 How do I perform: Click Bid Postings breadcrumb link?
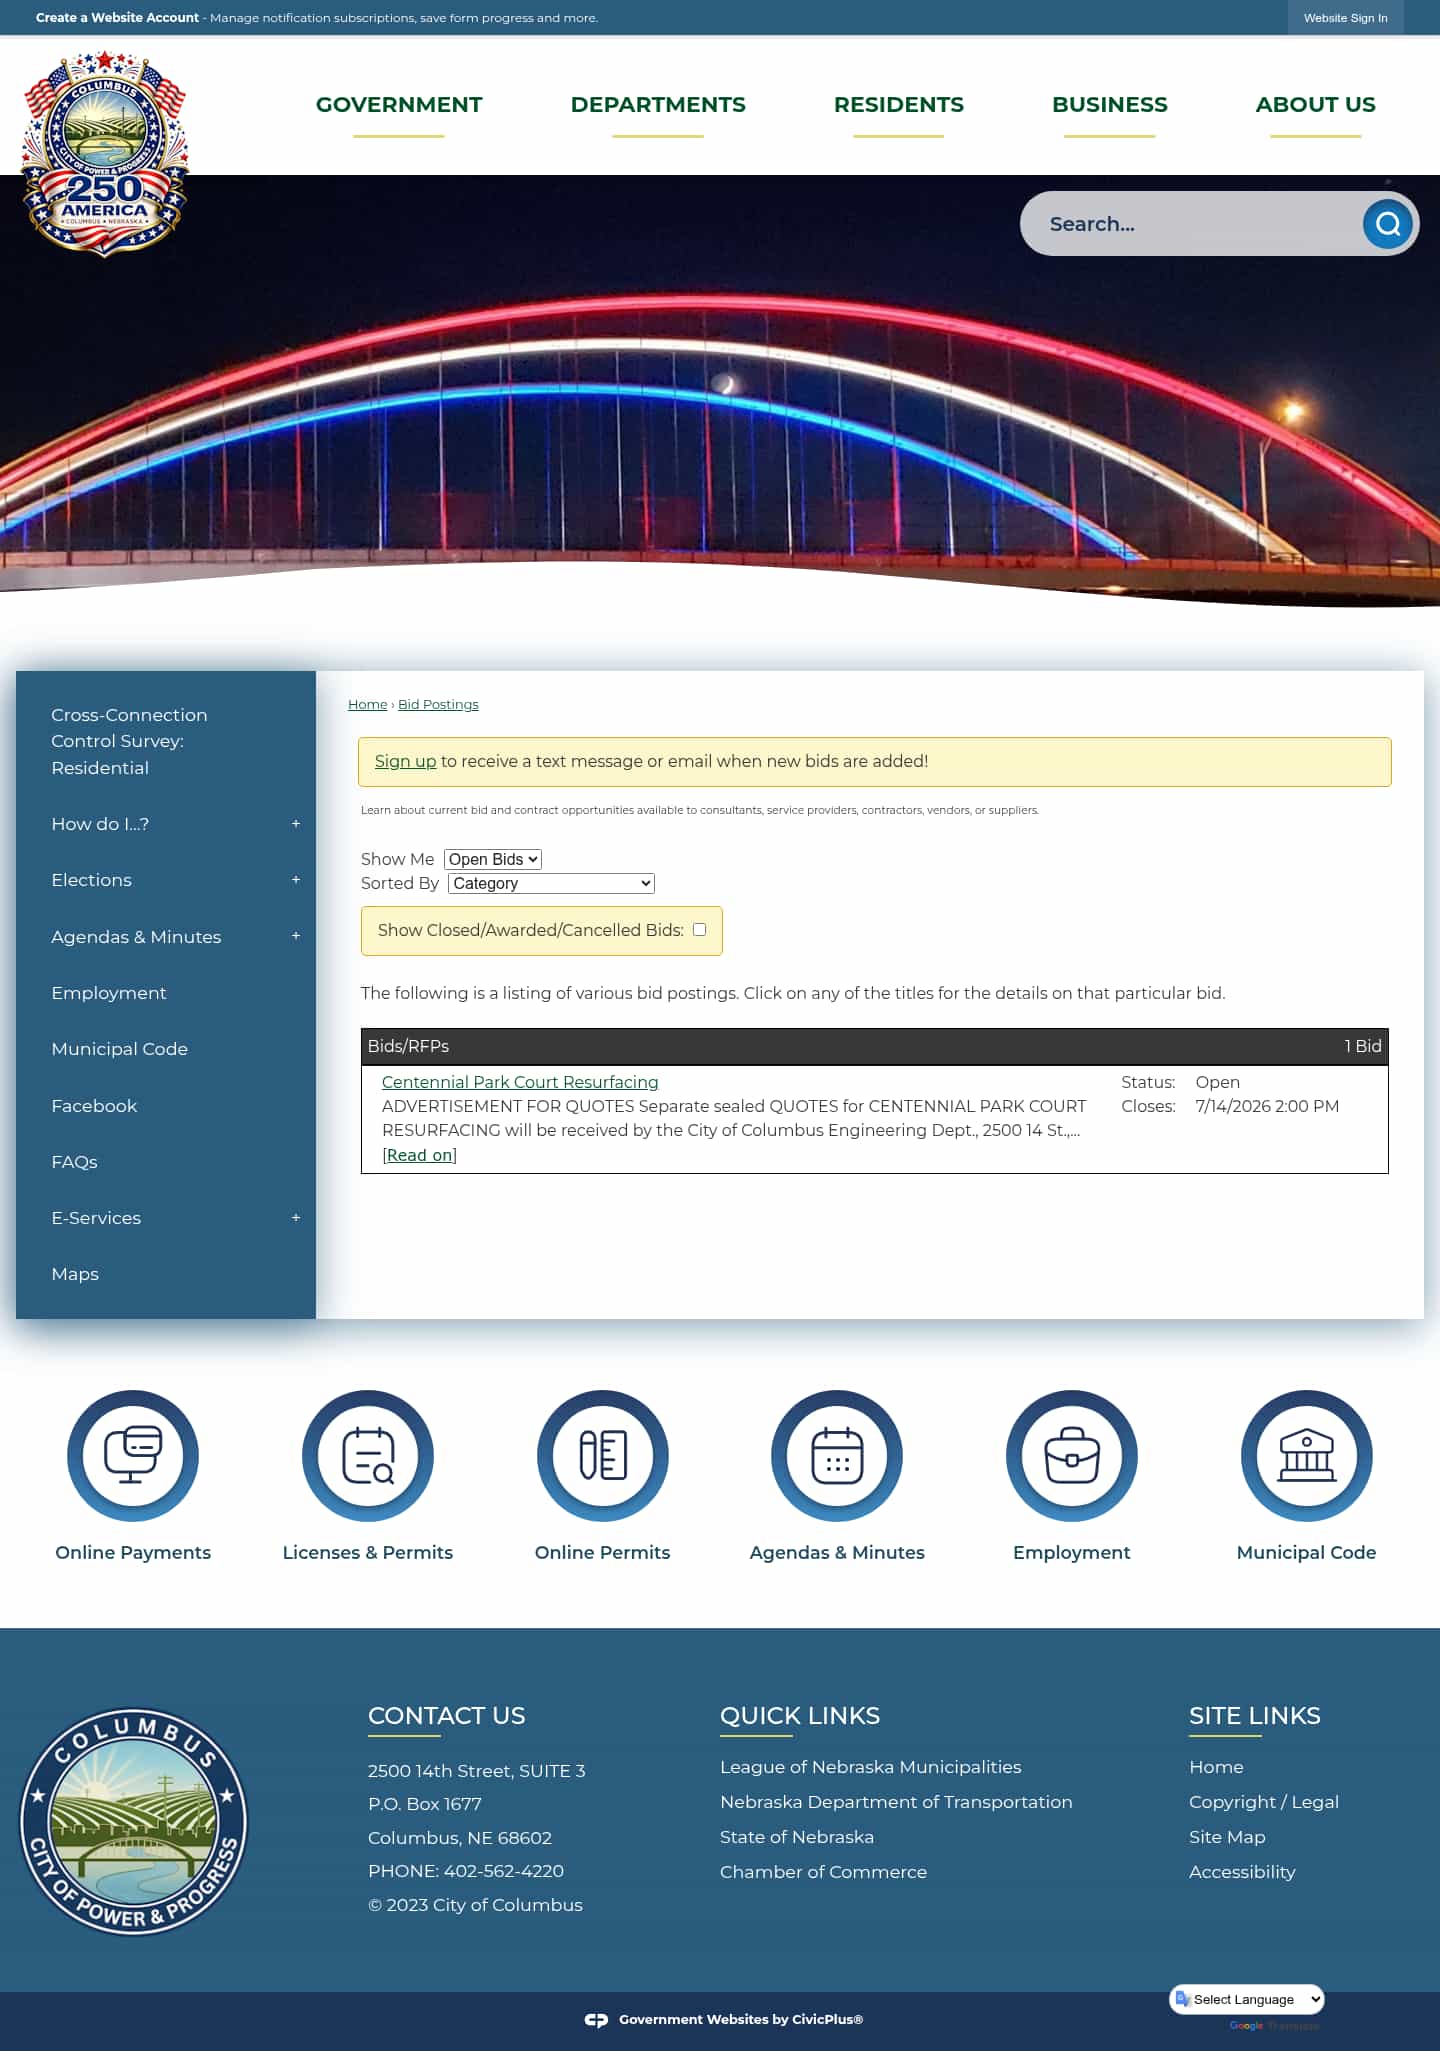tap(438, 704)
